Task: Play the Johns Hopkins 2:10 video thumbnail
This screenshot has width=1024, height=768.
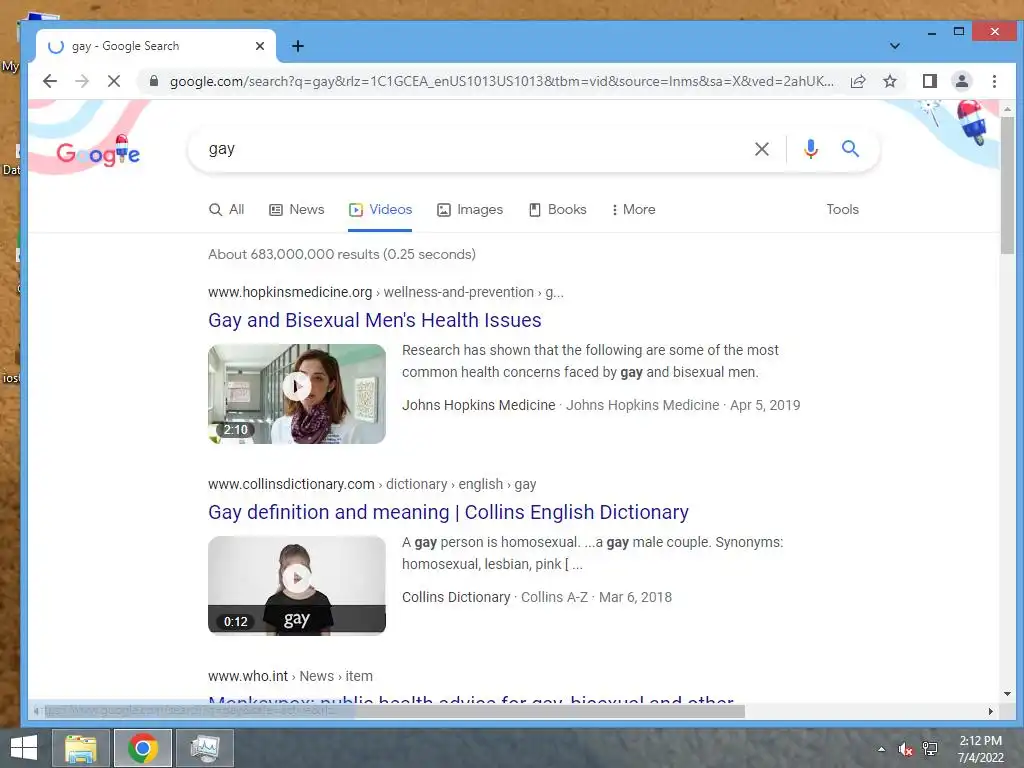Action: coord(296,394)
